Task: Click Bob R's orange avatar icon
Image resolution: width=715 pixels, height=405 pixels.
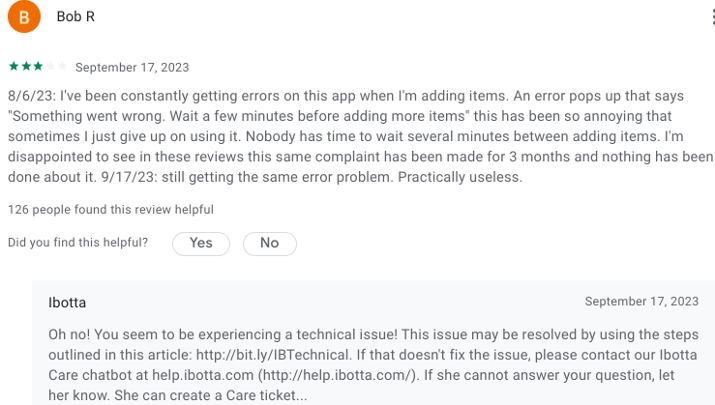Action: click(x=24, y=17)
